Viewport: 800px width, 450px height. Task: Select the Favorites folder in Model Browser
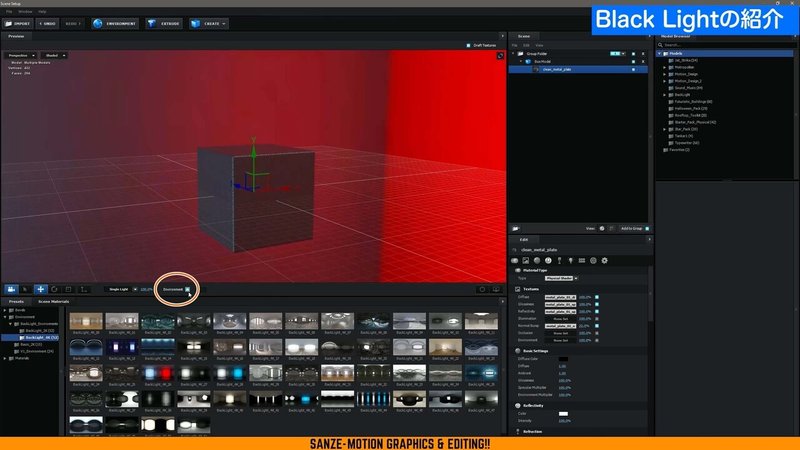click(x=679, y=150)
